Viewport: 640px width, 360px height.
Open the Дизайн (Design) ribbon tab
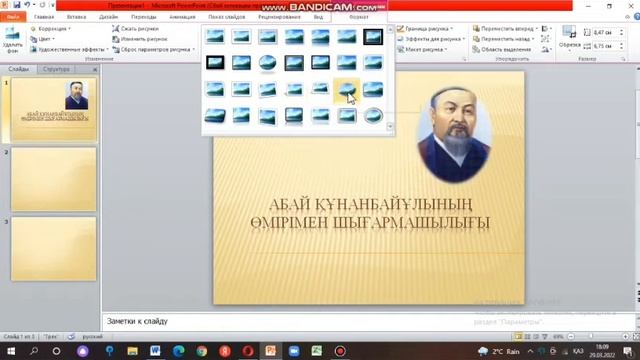pos(109,17)
